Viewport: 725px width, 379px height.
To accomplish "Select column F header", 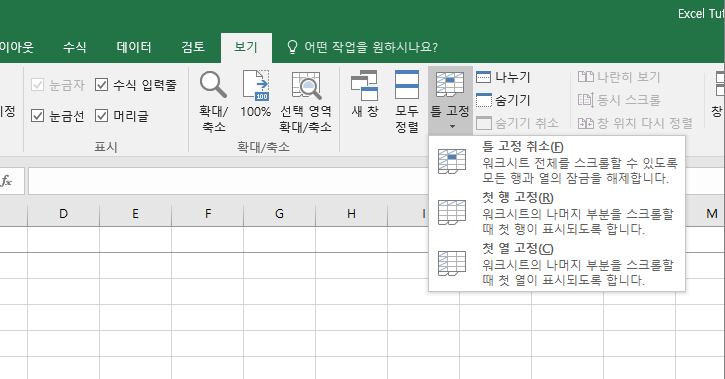I will click(208, 214).
